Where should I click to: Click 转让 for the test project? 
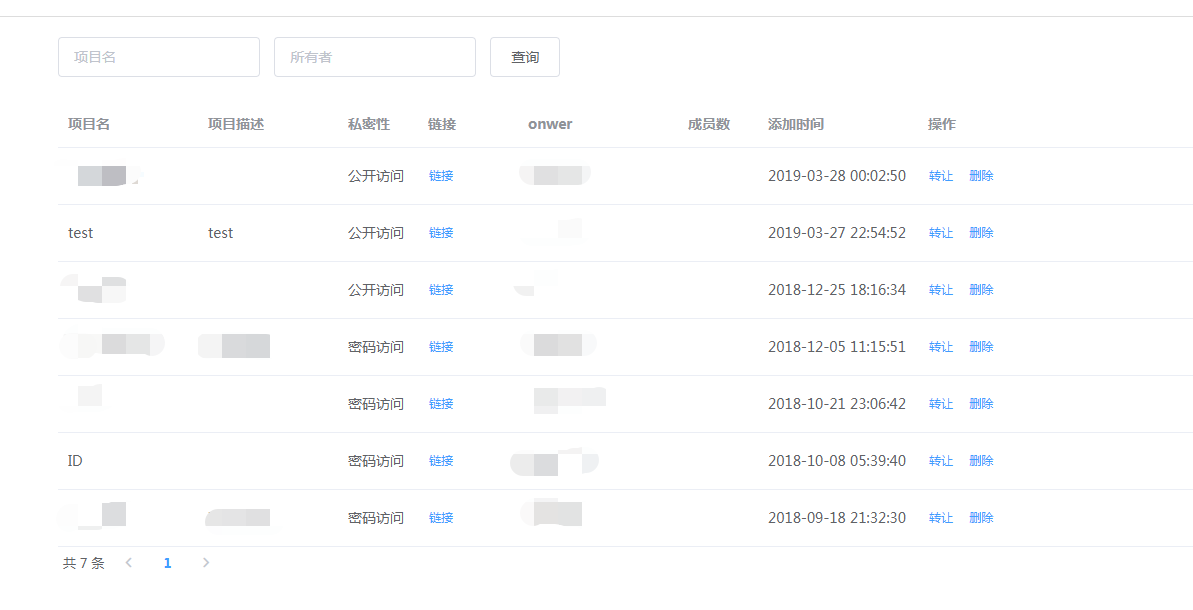point(940,232)
